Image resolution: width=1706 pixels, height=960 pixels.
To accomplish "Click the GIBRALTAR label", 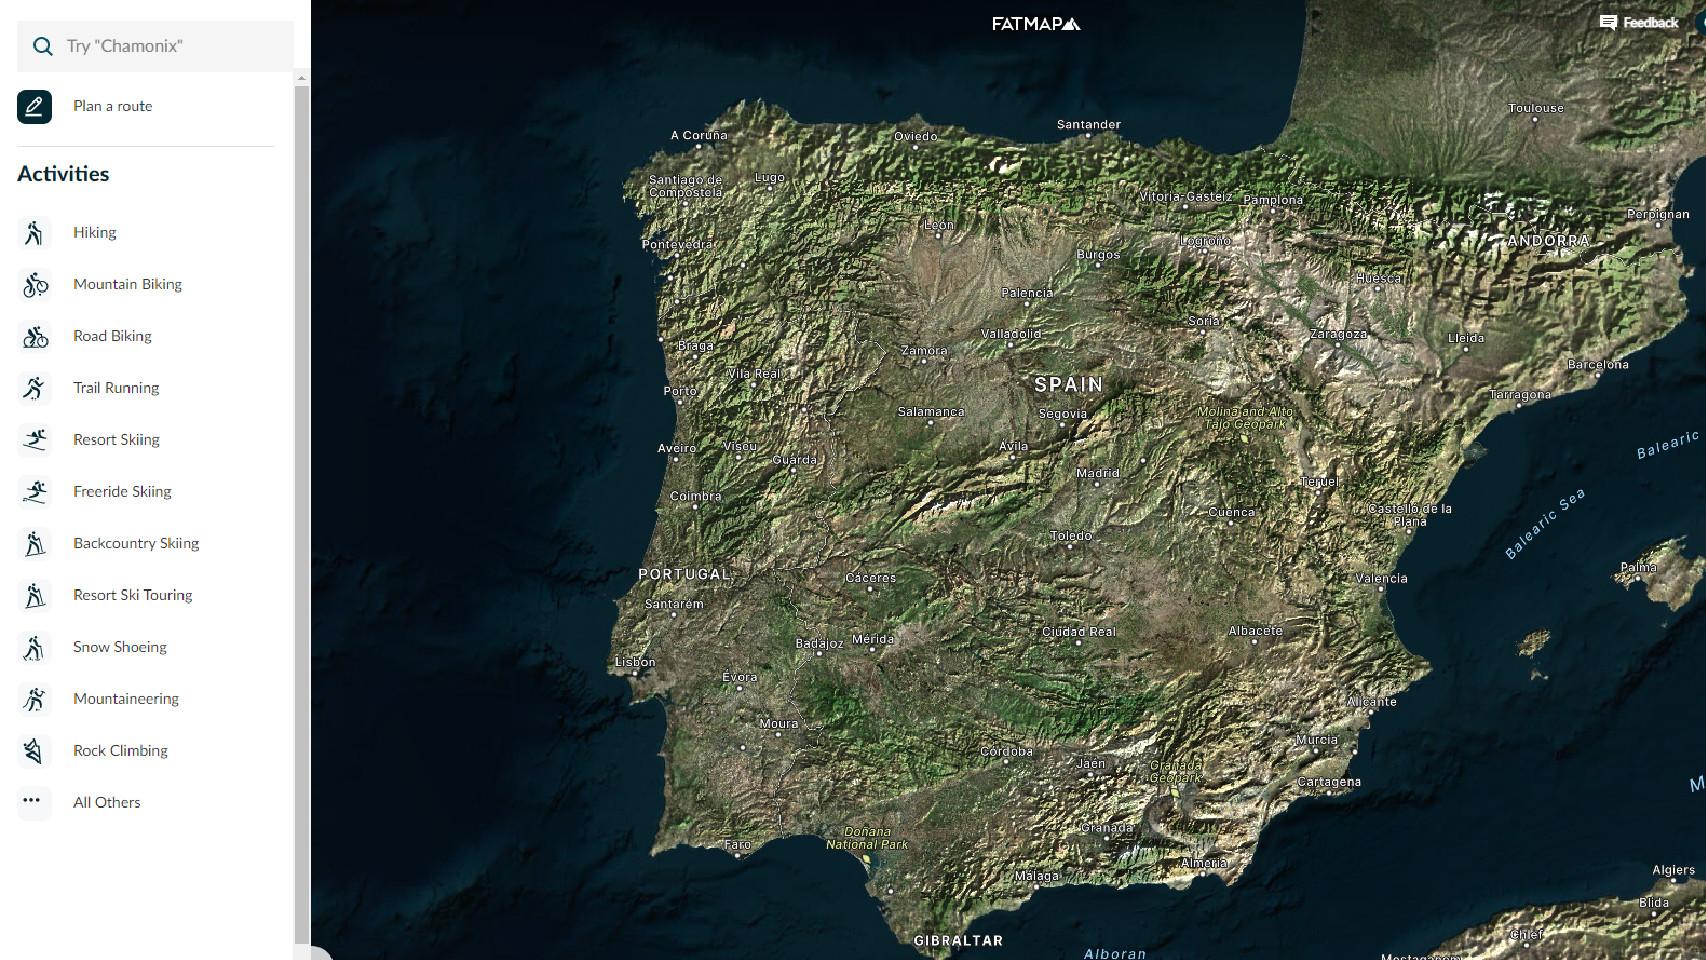I will pyautogui.click(x=958, y=940).
